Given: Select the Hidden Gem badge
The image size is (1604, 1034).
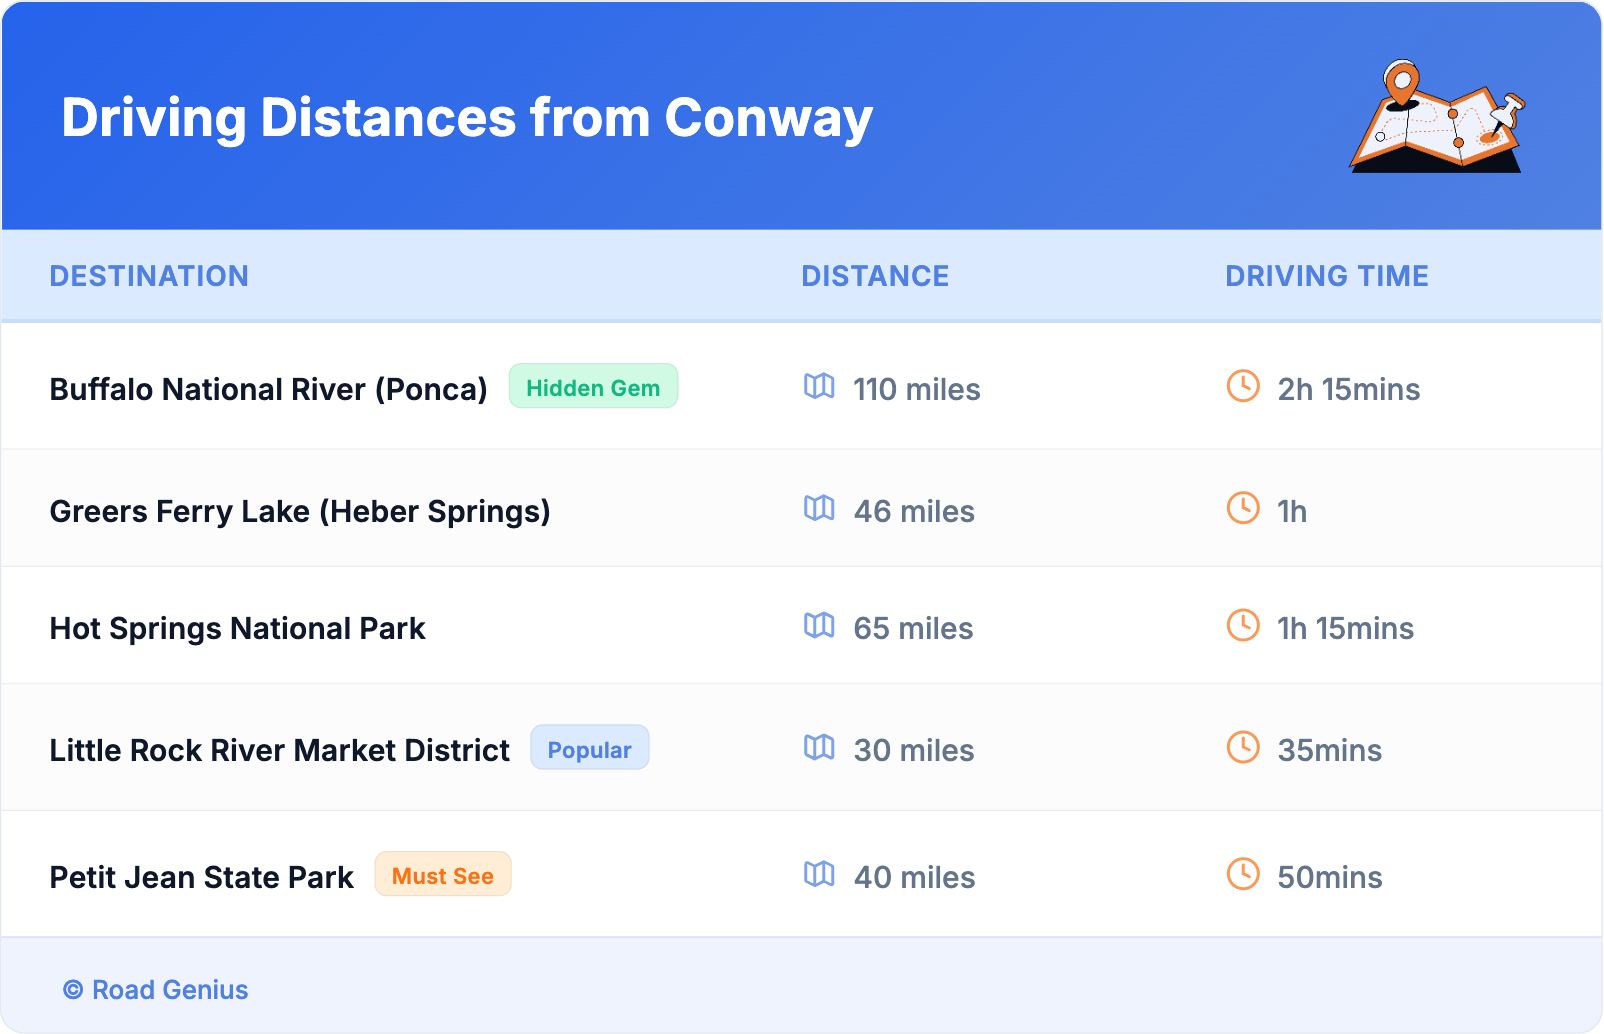Looking at the screenshot, I should tap(593, 387).
